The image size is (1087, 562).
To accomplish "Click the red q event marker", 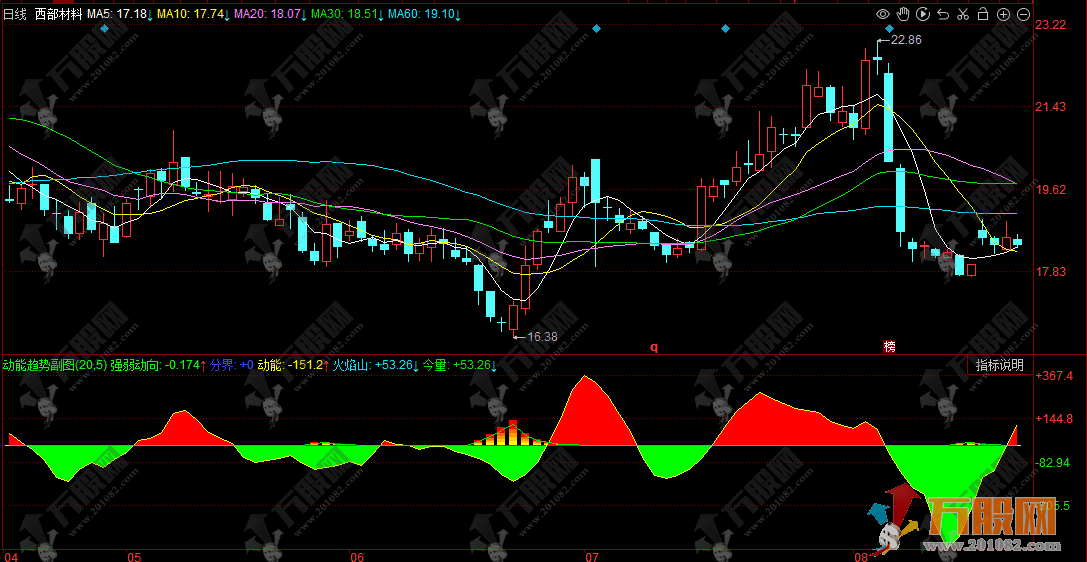I will click(653, 346).
